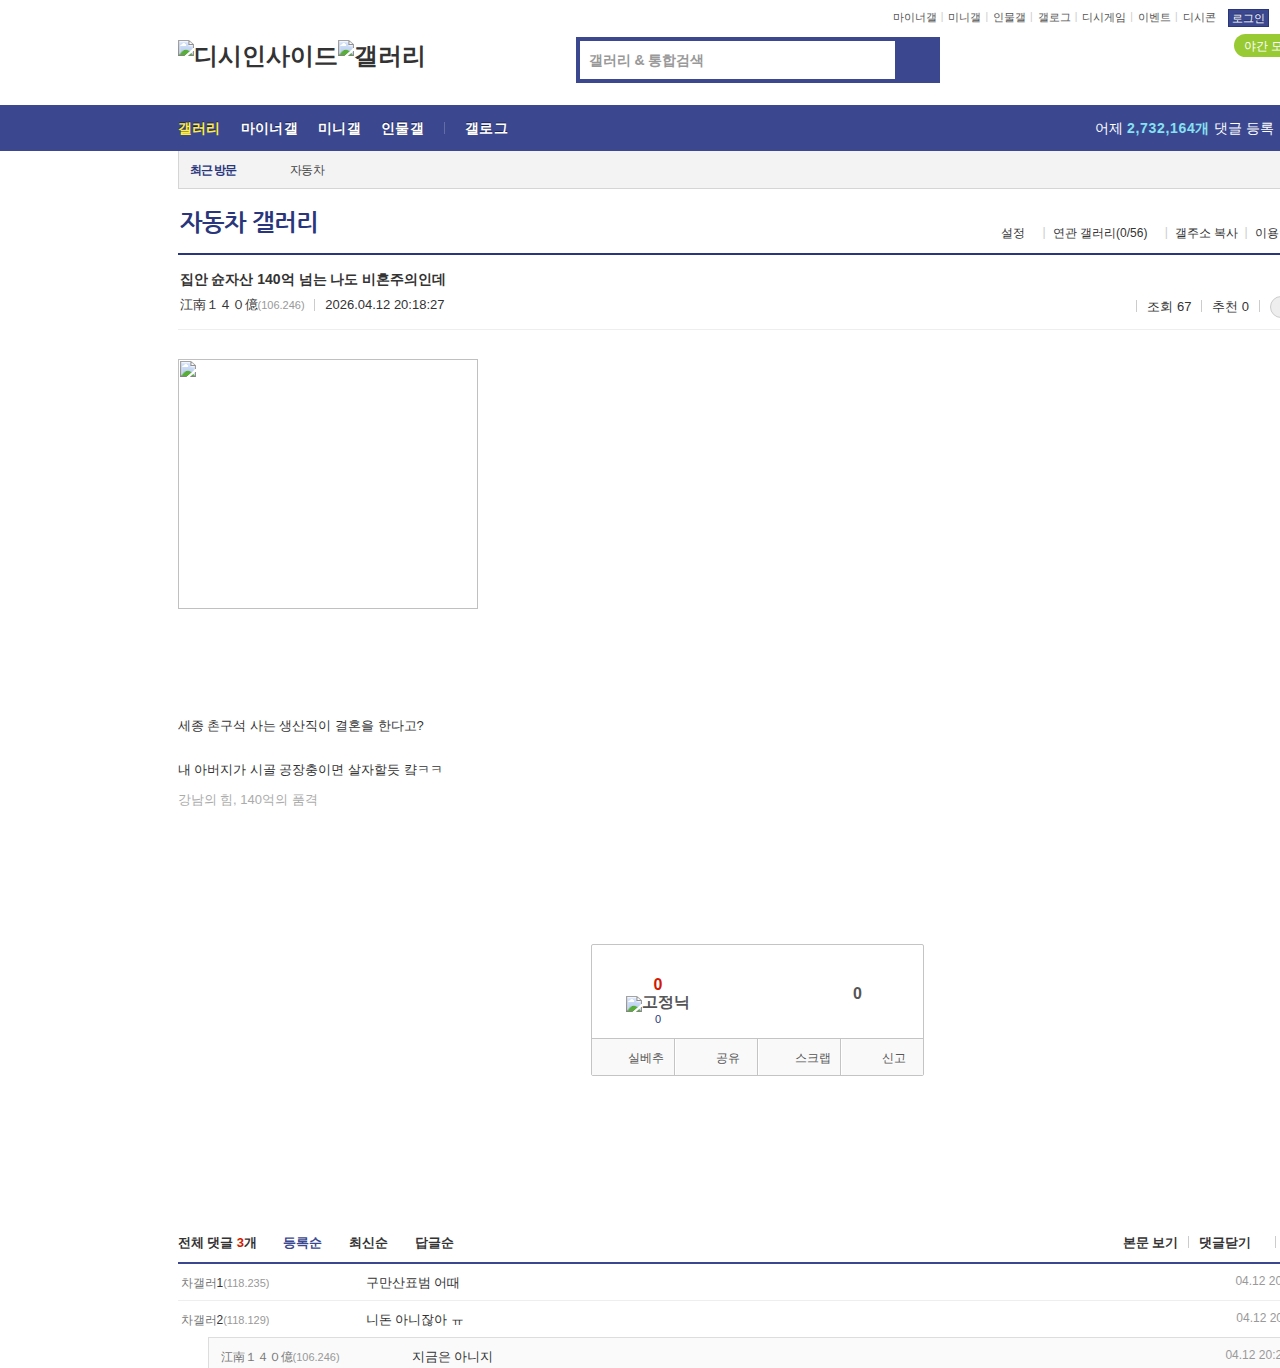This screenshot has width=1280, height=1368.
Task: Type in the 갤러리 & 통합검색 field
Action: point(737,60)
